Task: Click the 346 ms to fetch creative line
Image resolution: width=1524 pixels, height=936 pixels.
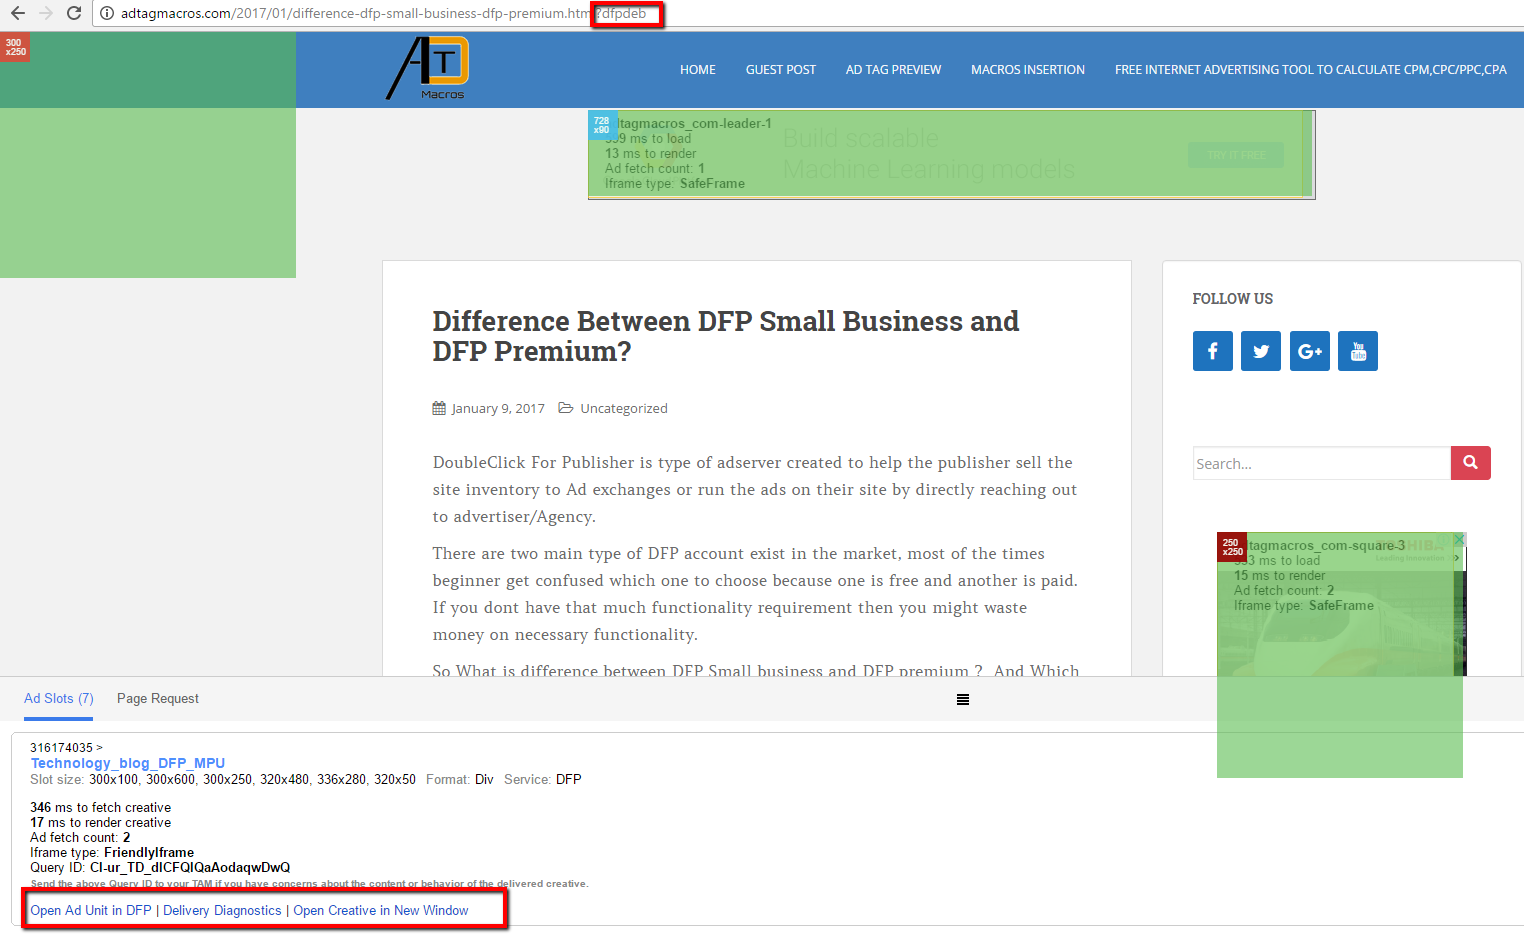Action: [100, 807]
